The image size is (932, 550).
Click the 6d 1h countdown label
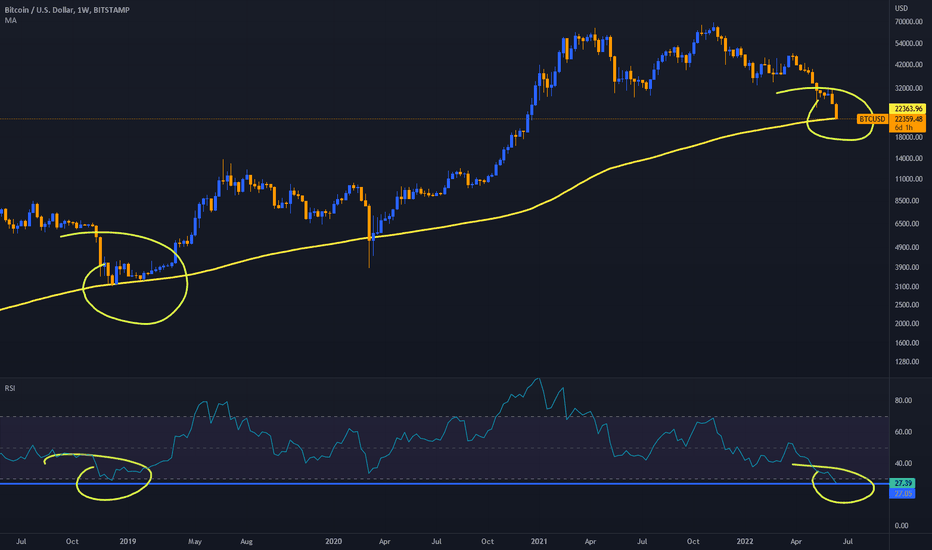904,128
